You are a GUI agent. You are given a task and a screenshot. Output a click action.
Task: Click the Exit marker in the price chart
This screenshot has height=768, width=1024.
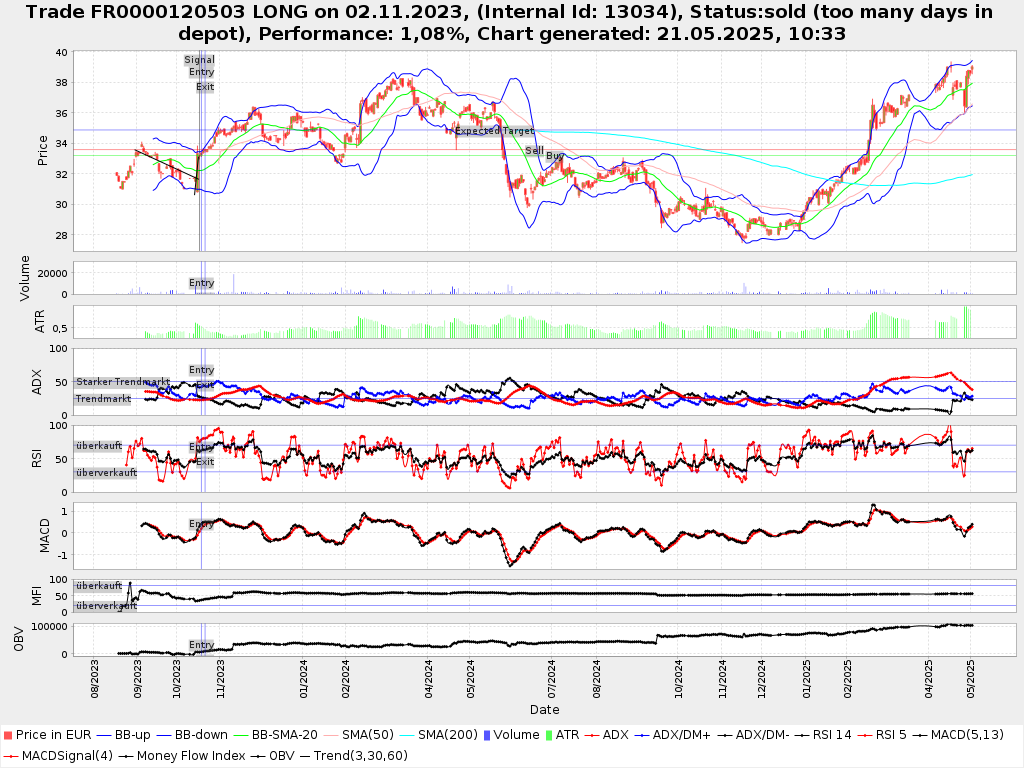(x=205, y=87)
